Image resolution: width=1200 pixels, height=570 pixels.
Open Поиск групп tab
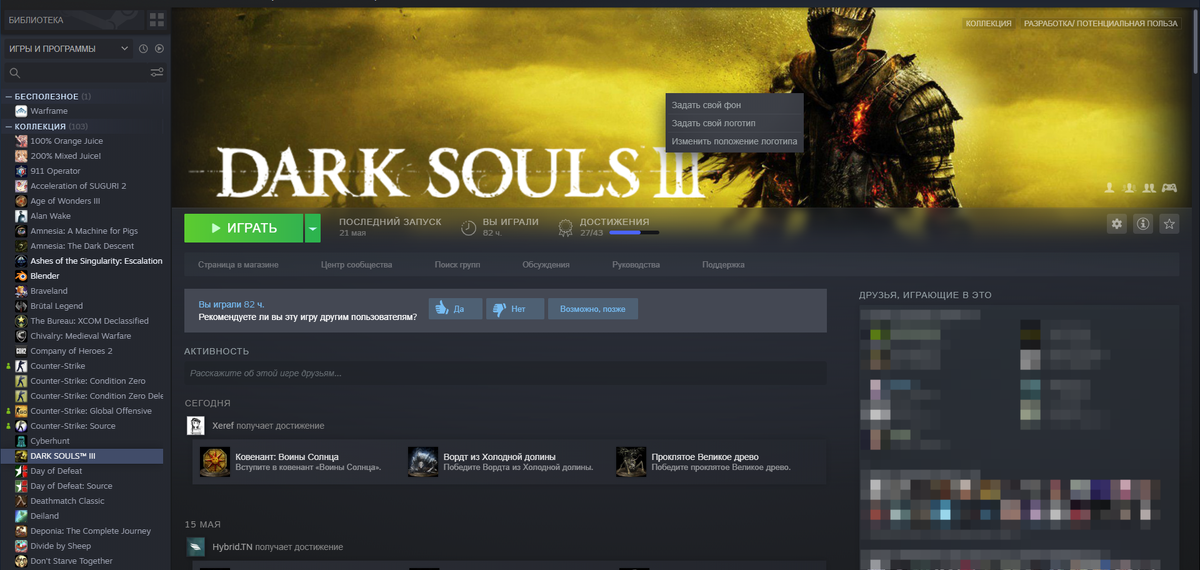pyautogui.click(x=457, y=265)
